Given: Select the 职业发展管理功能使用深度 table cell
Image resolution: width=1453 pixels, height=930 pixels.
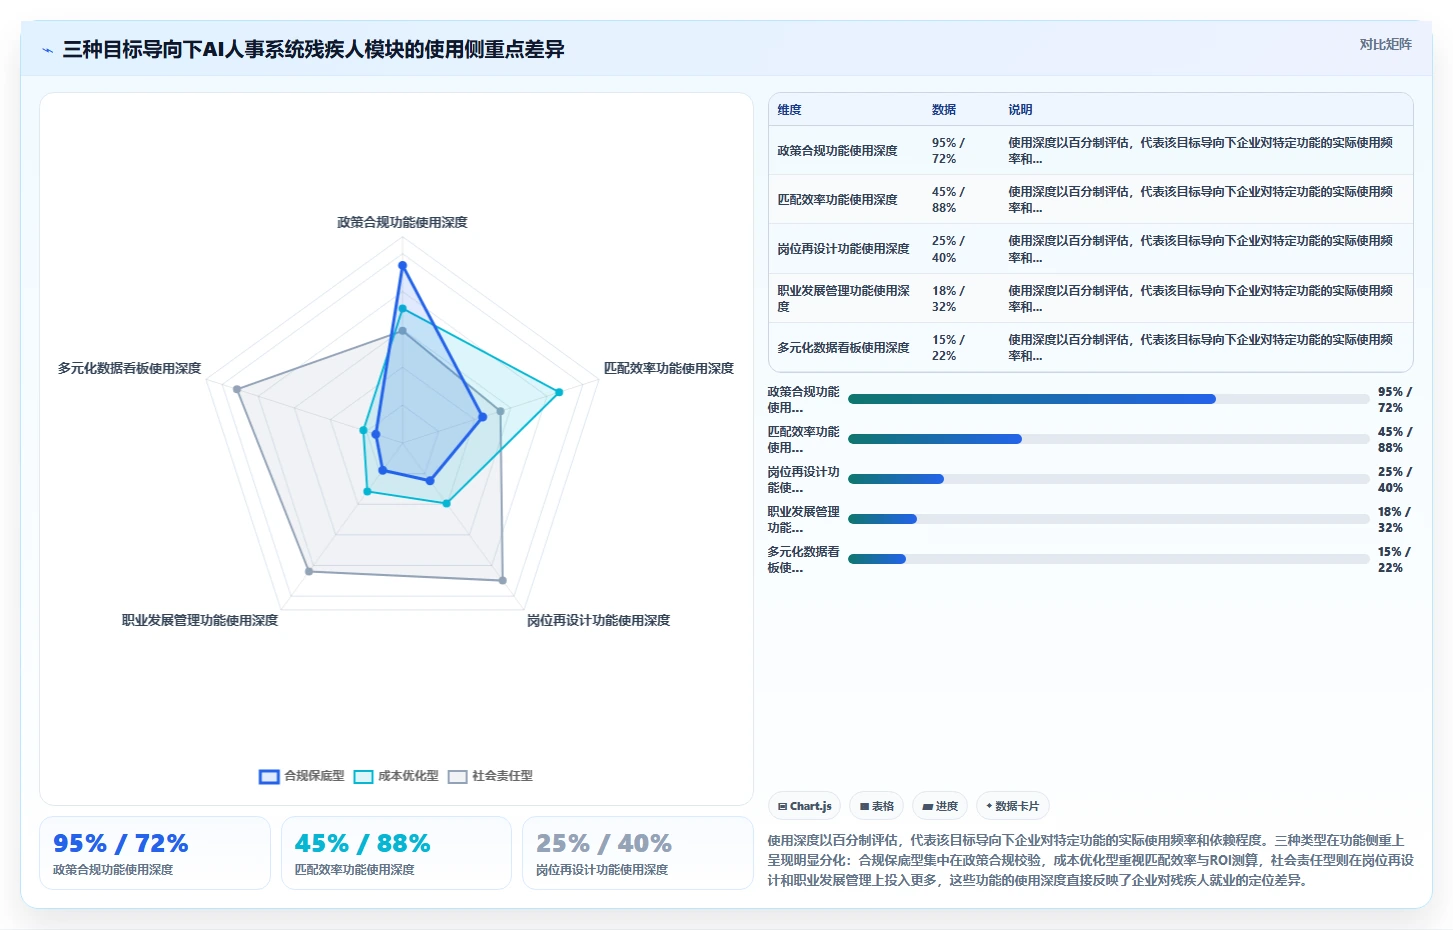Looking at the screenshot, I should (844, 299).
